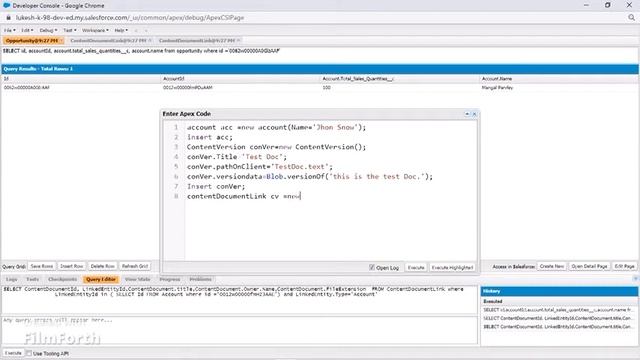The height and width of the screenshot is (360, 640).
Task: Click the site lock icon in address bar
Action: pos(9,18)
